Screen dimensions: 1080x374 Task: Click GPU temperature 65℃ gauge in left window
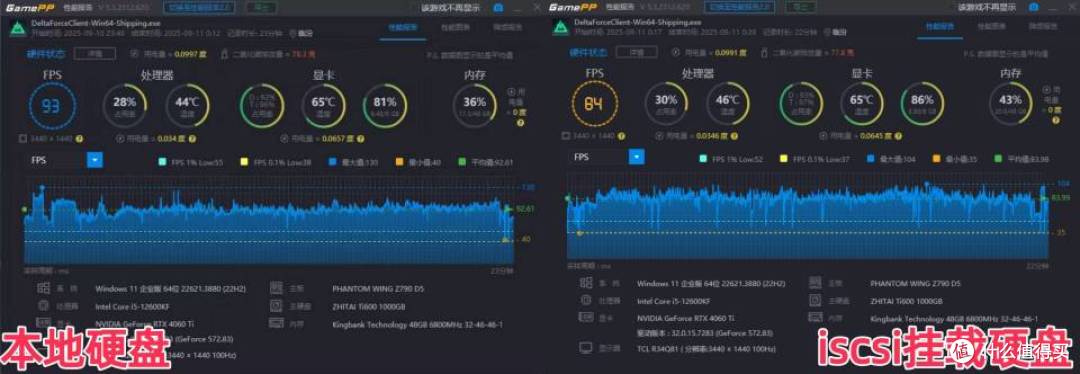pyautogui.click(x=323, y=105)
